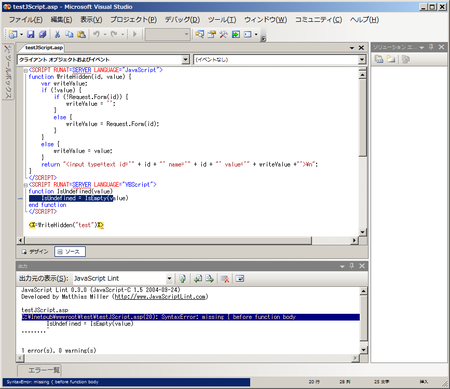Click Solution Explorer Properties icon
Viewport: 450px width, 389px height.
point(379,59)
